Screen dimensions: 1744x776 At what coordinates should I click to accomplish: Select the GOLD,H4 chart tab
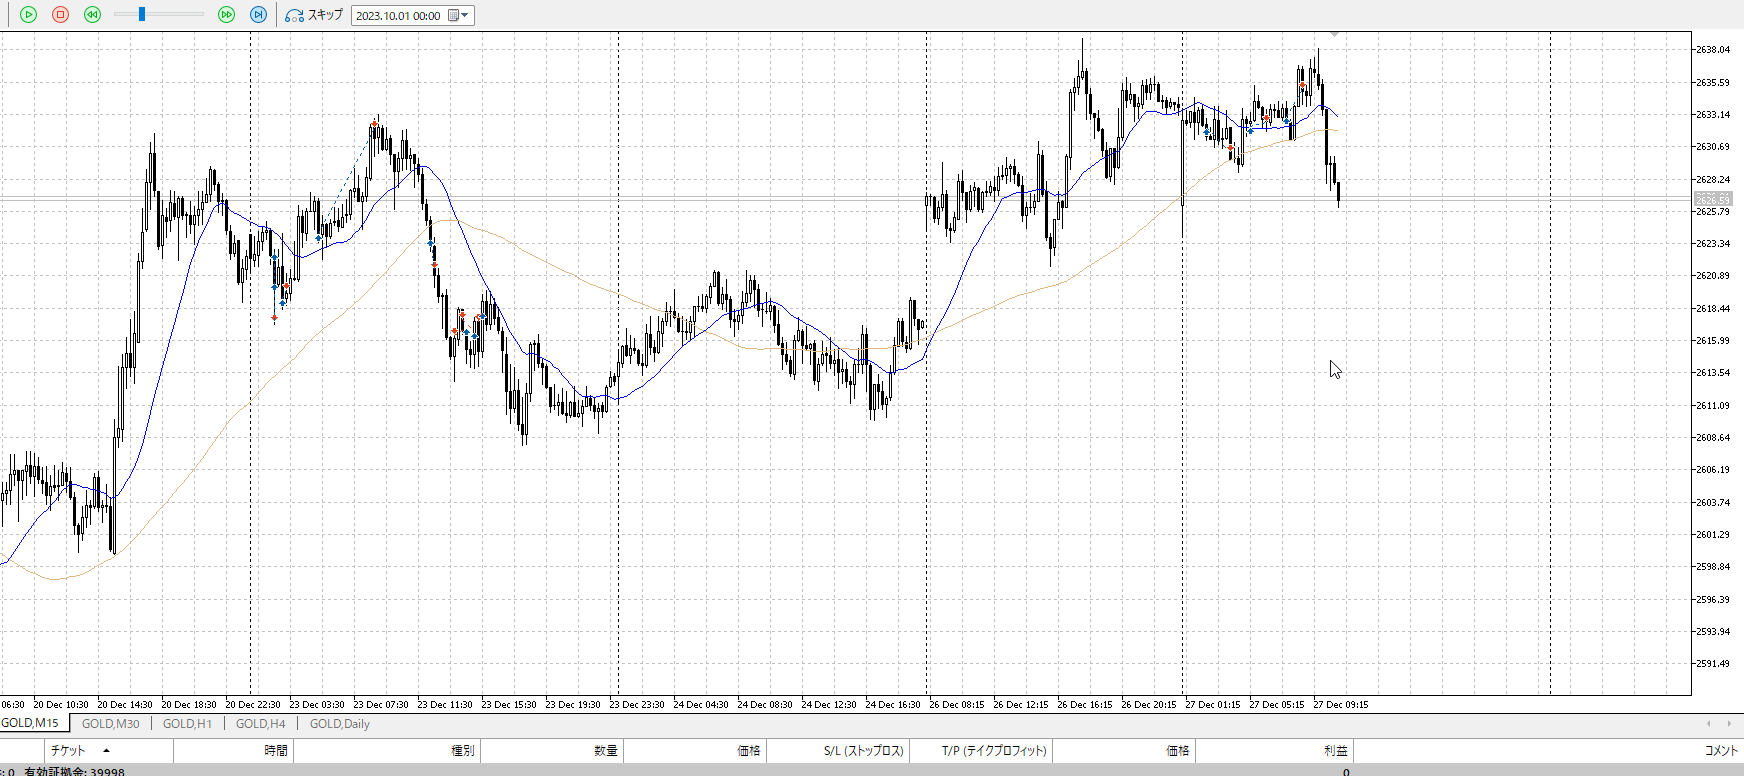(260, 724)
